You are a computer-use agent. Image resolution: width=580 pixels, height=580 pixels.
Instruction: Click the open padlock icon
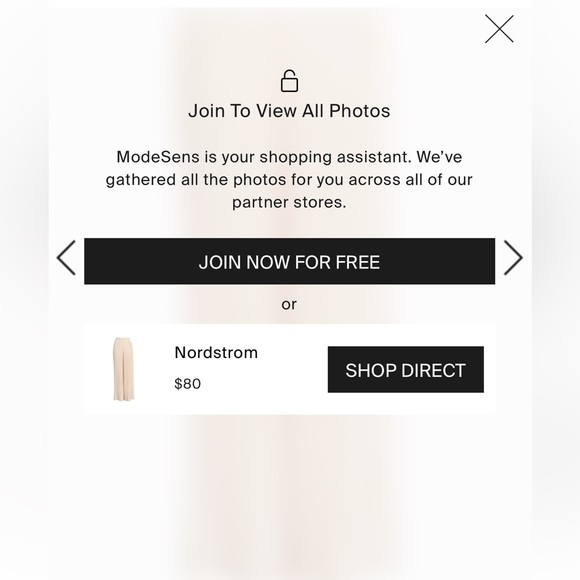[x=289, y=81]
